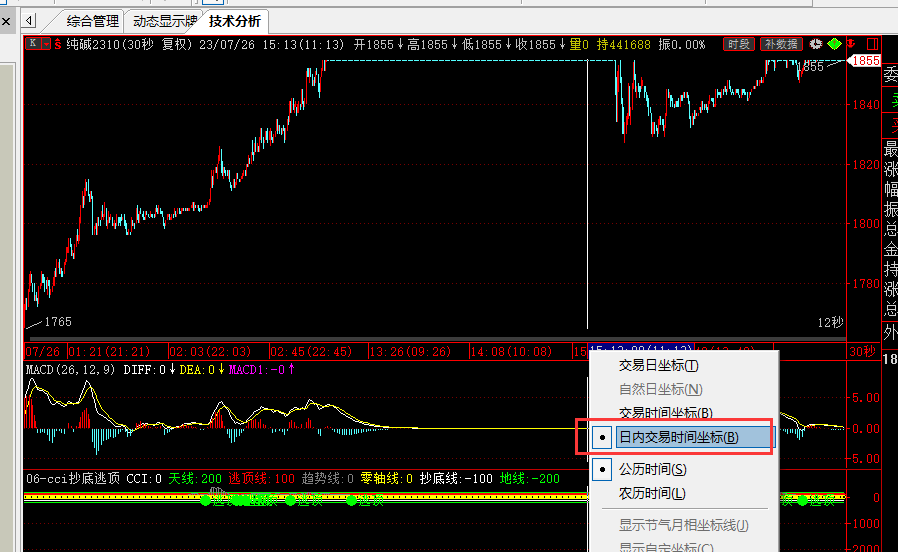
Task: Click the K-line type button
Action: tap(33, 44)
